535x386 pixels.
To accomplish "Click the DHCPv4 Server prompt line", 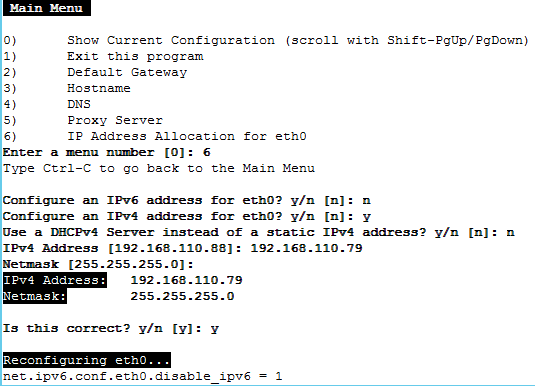I will click(x=259, y=232).
